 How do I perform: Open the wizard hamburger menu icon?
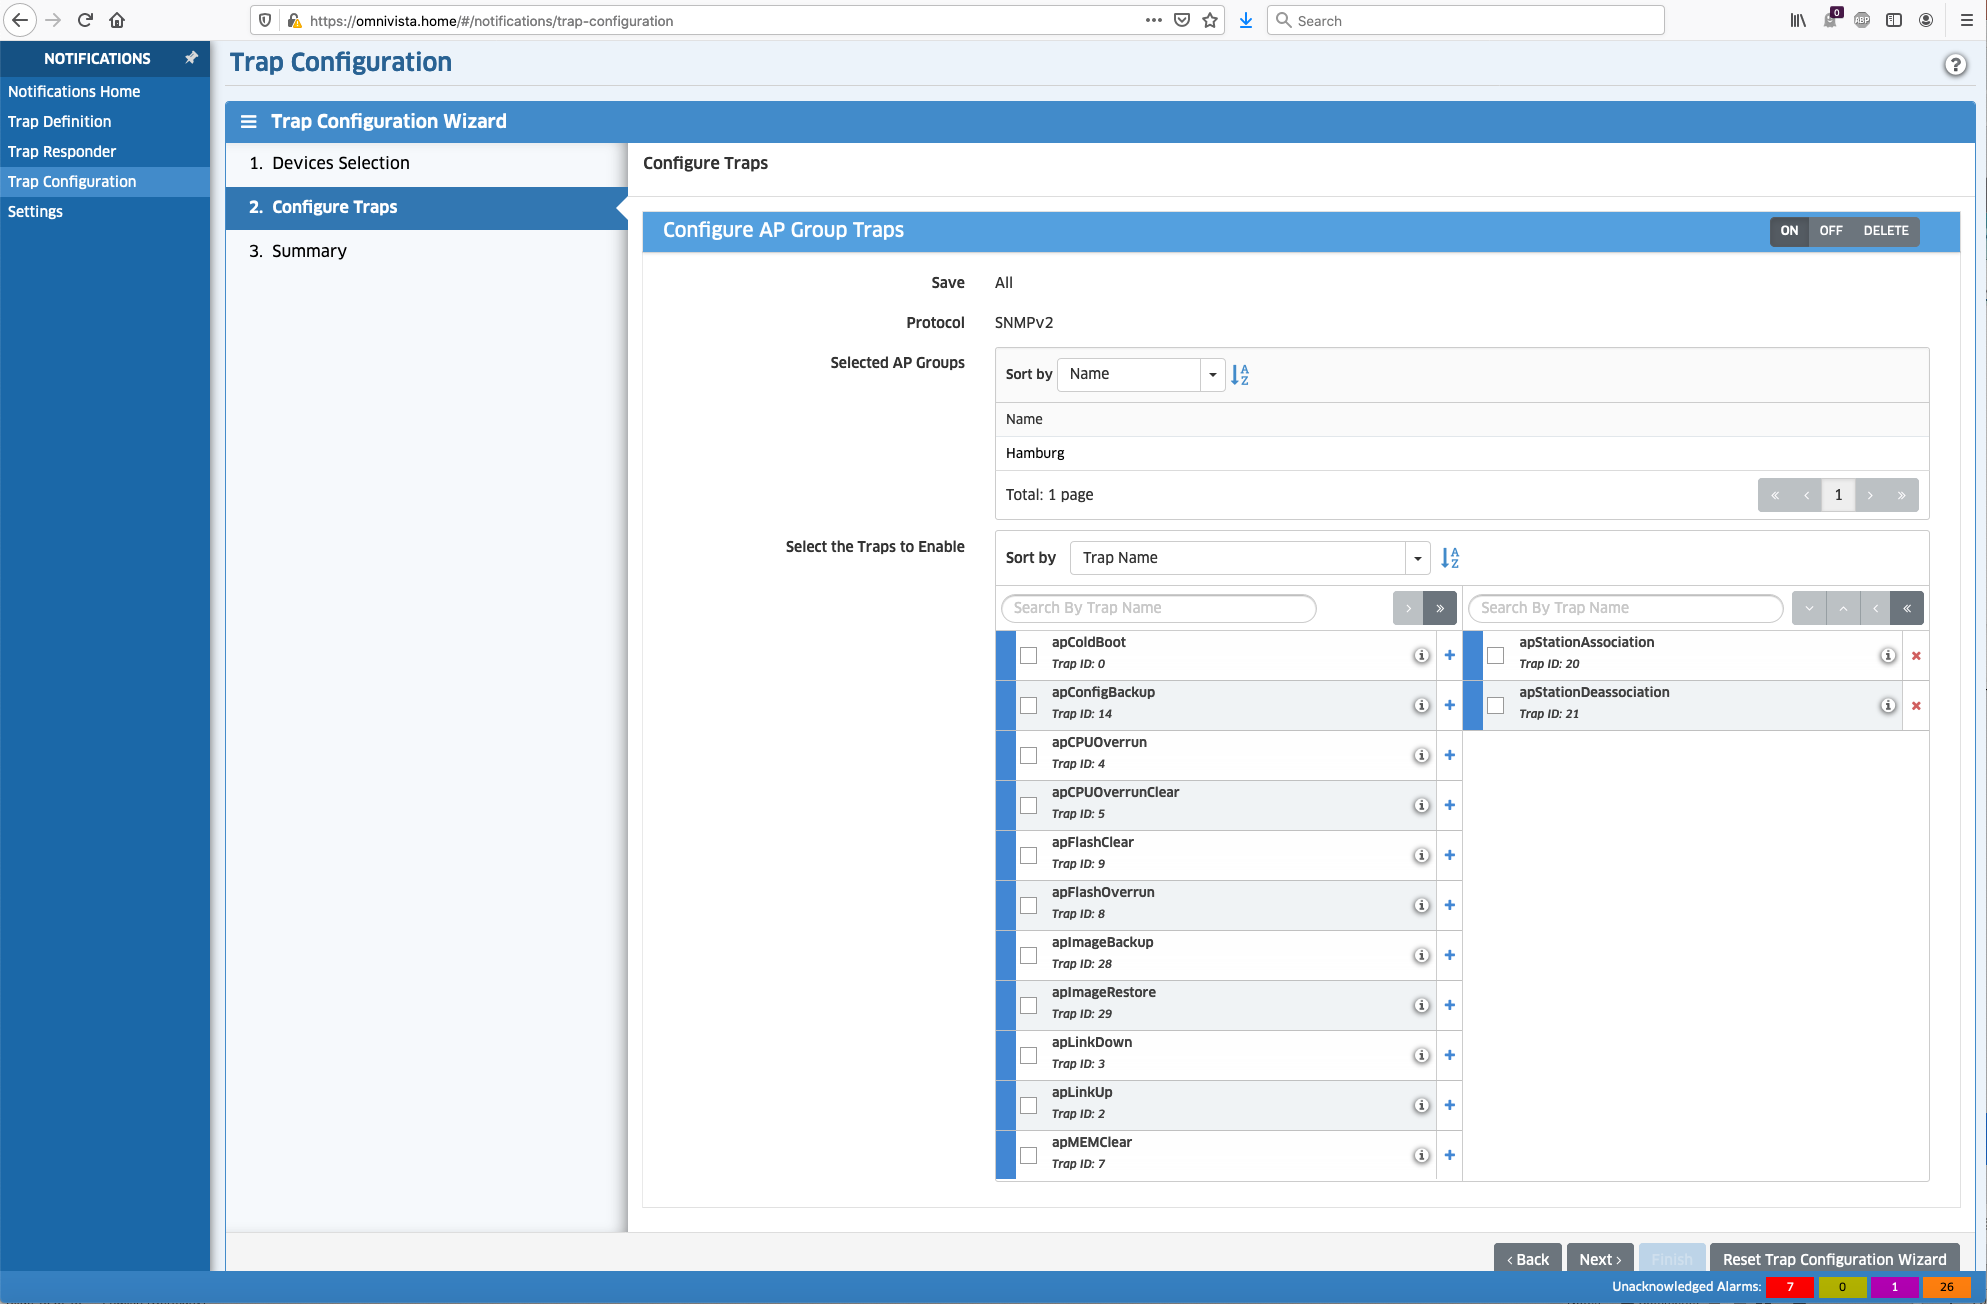[x=248, y=121]
